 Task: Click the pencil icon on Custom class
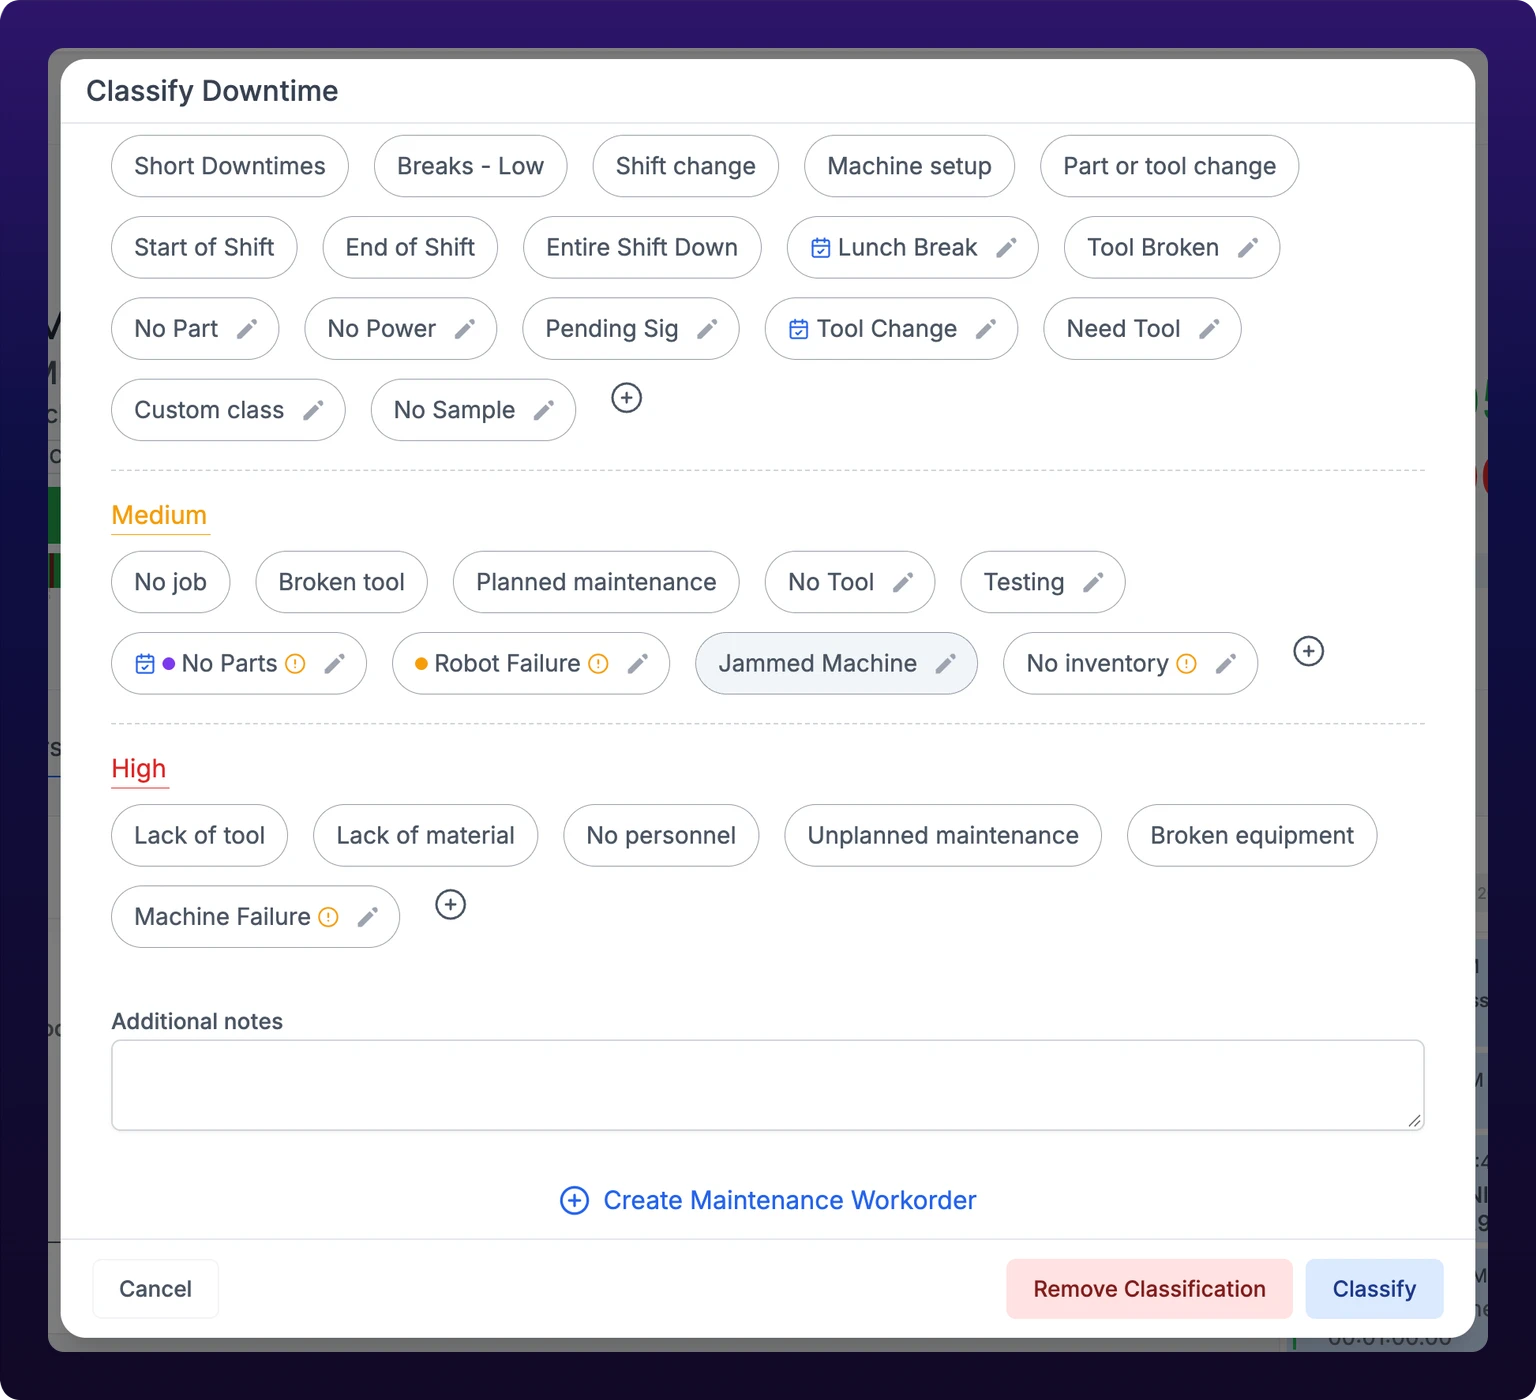point(313,410)
